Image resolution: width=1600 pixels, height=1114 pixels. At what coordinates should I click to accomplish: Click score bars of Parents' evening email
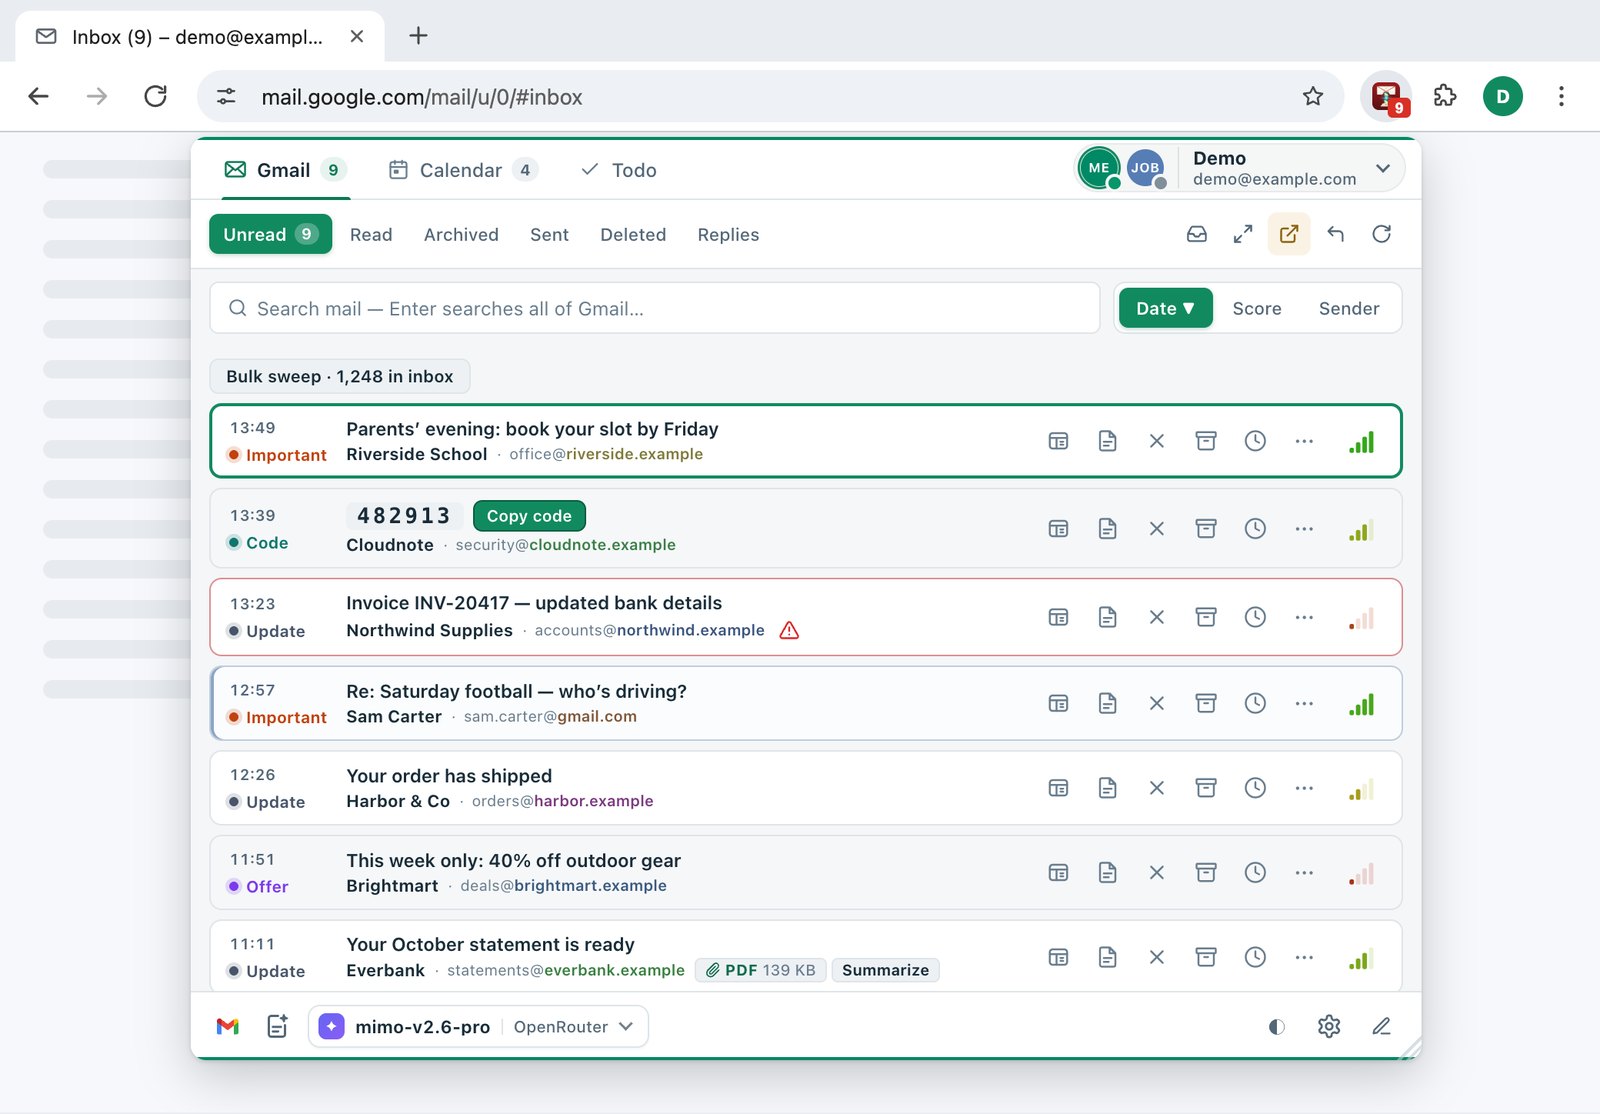1361,441
